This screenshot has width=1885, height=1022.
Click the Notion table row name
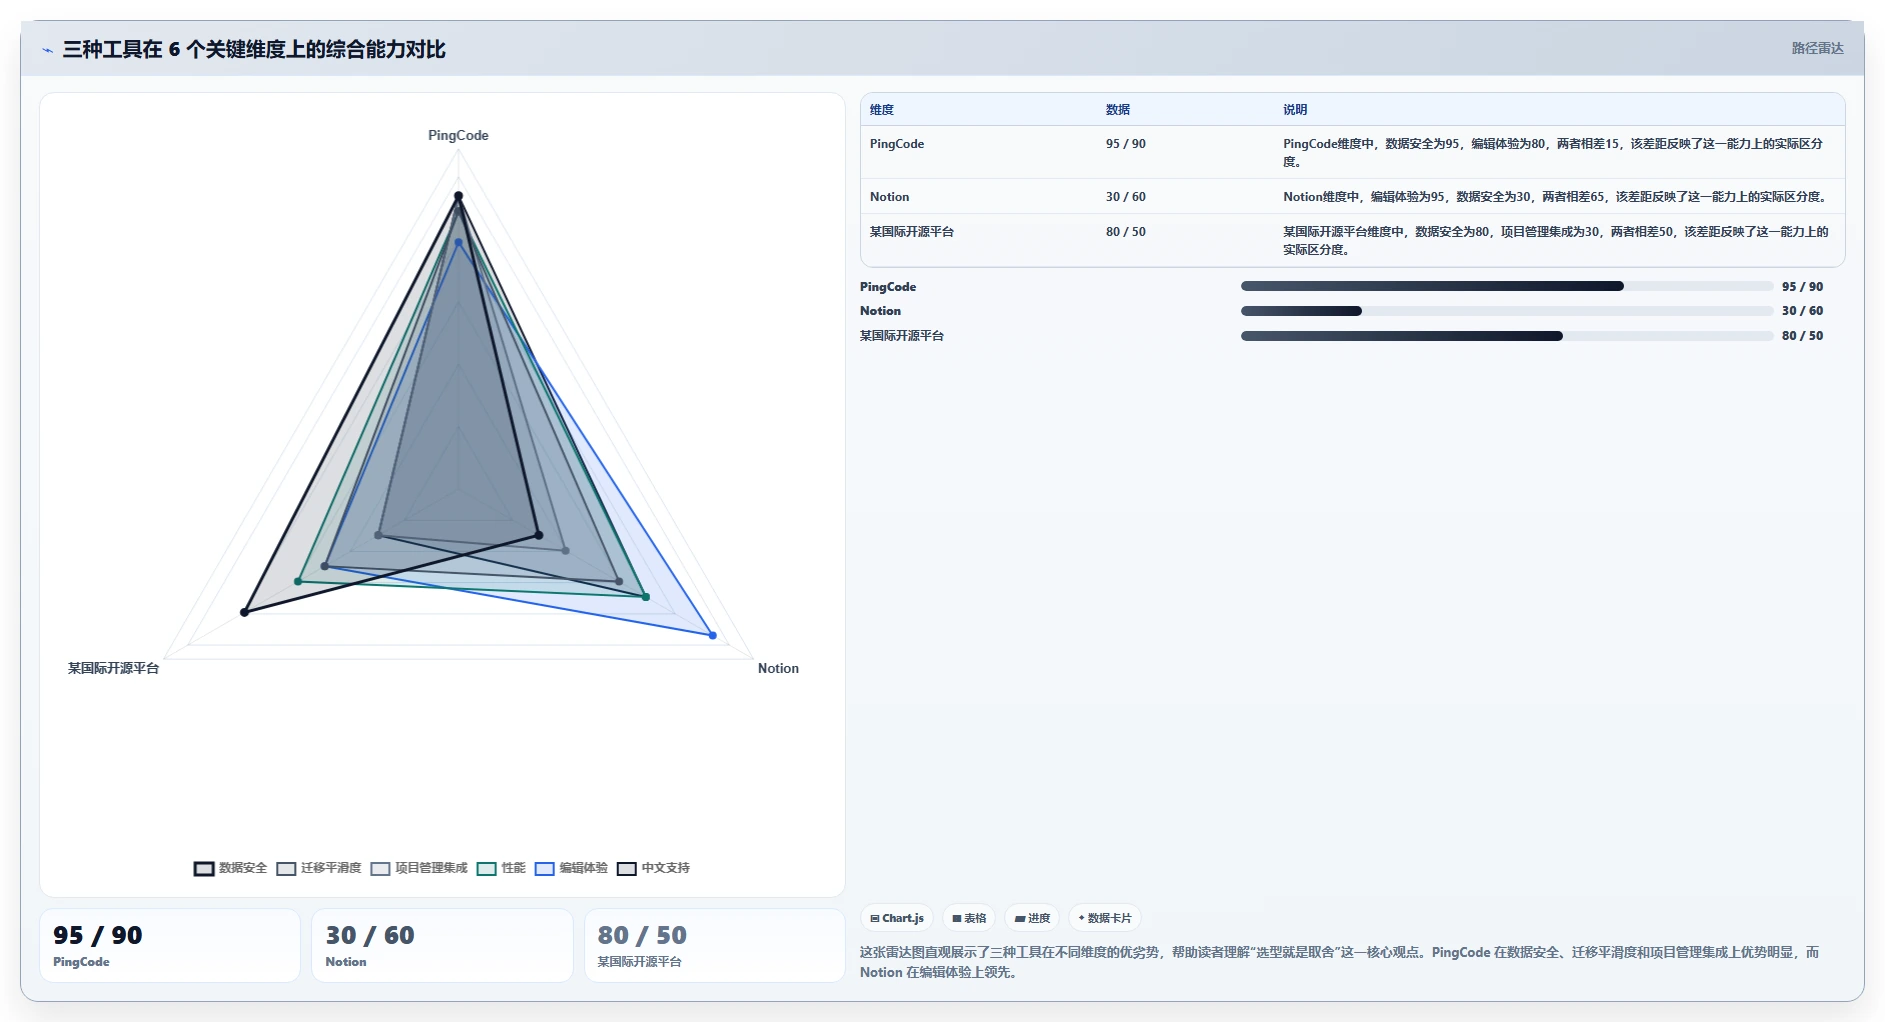[889, 197]
